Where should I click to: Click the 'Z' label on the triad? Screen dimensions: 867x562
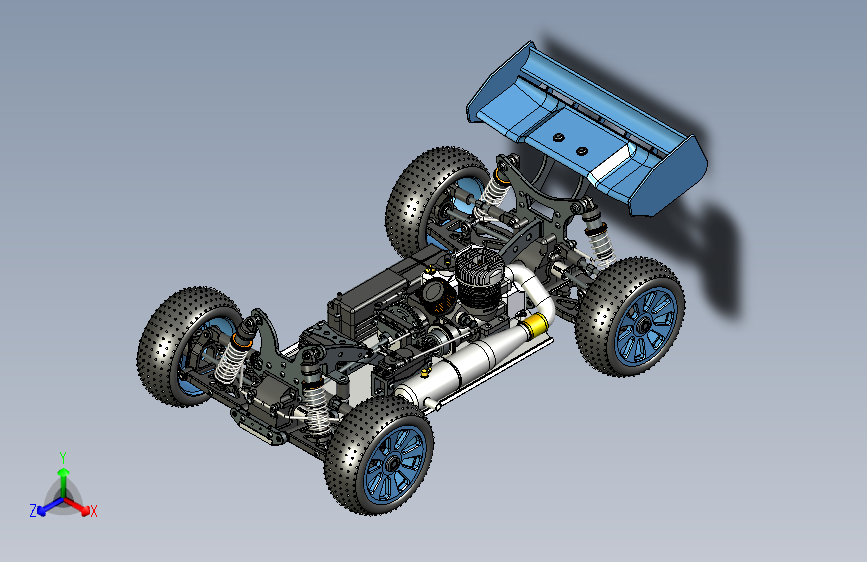coord(33,511)
